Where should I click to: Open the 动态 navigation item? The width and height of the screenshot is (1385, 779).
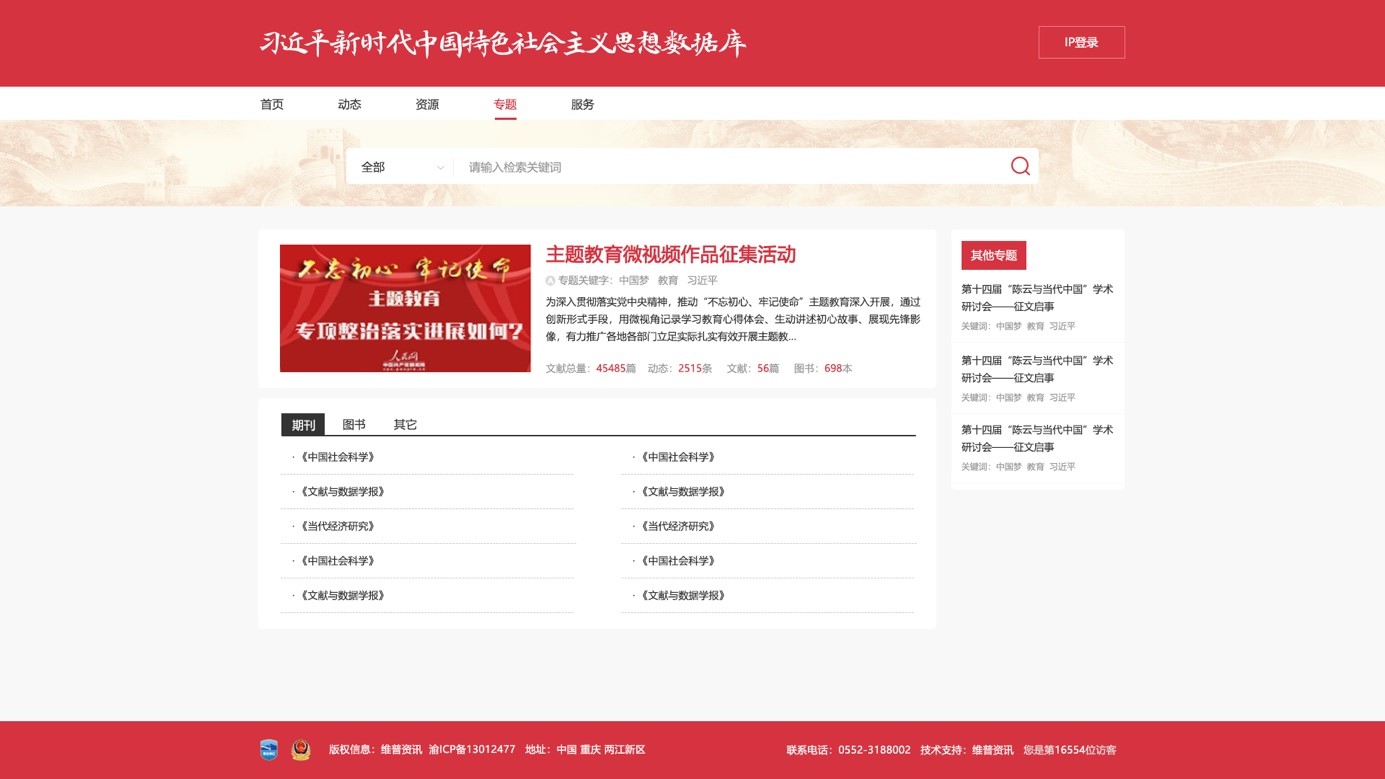pyautogui.click(x=349, y=104)
